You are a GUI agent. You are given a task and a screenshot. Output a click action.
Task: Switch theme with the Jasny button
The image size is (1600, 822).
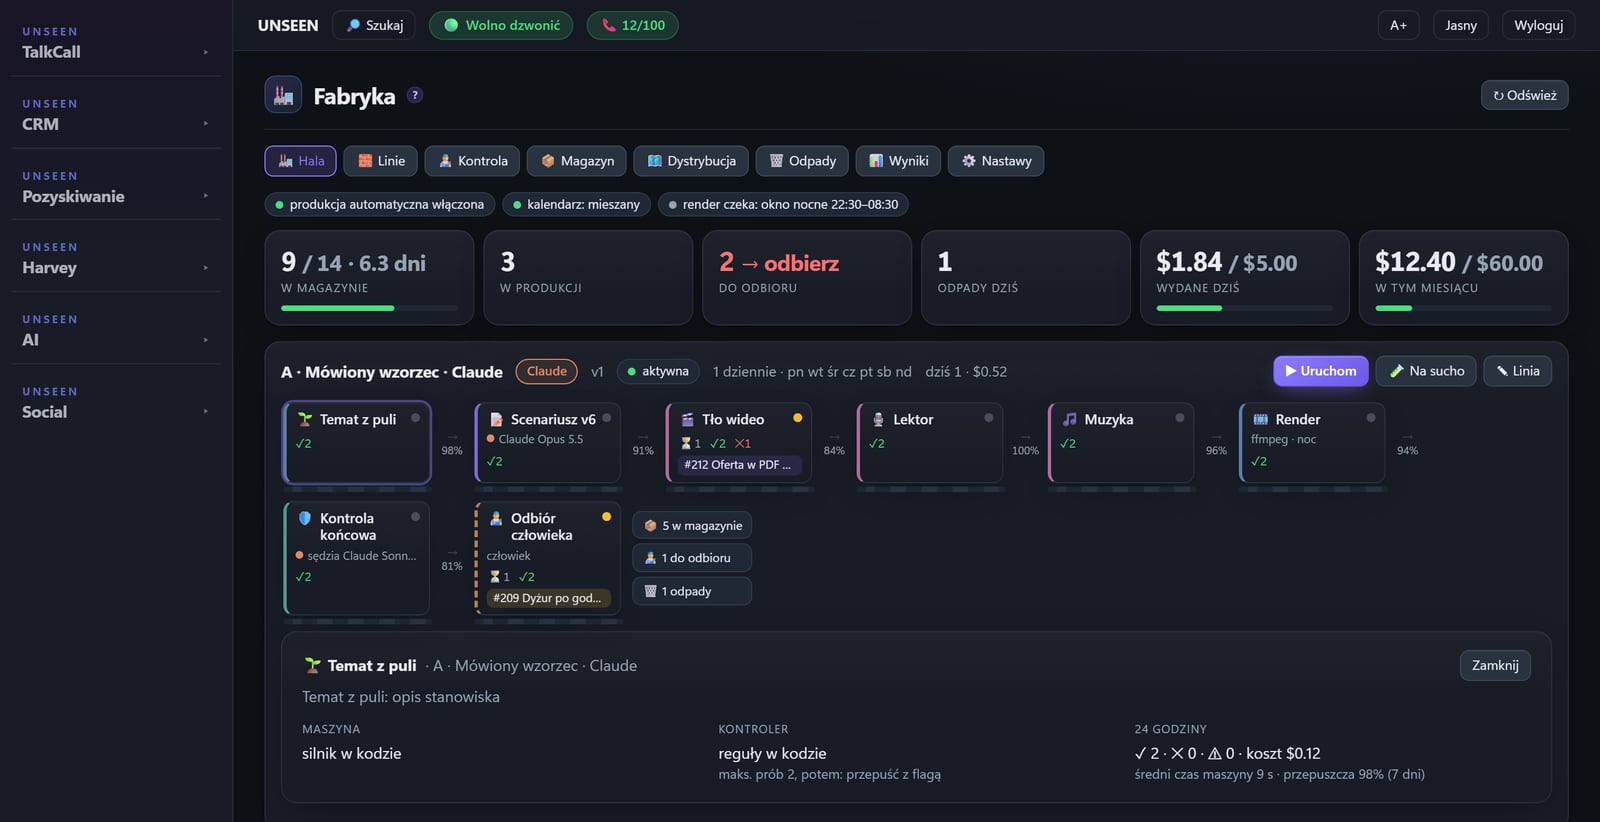(x=1461, y=25)
